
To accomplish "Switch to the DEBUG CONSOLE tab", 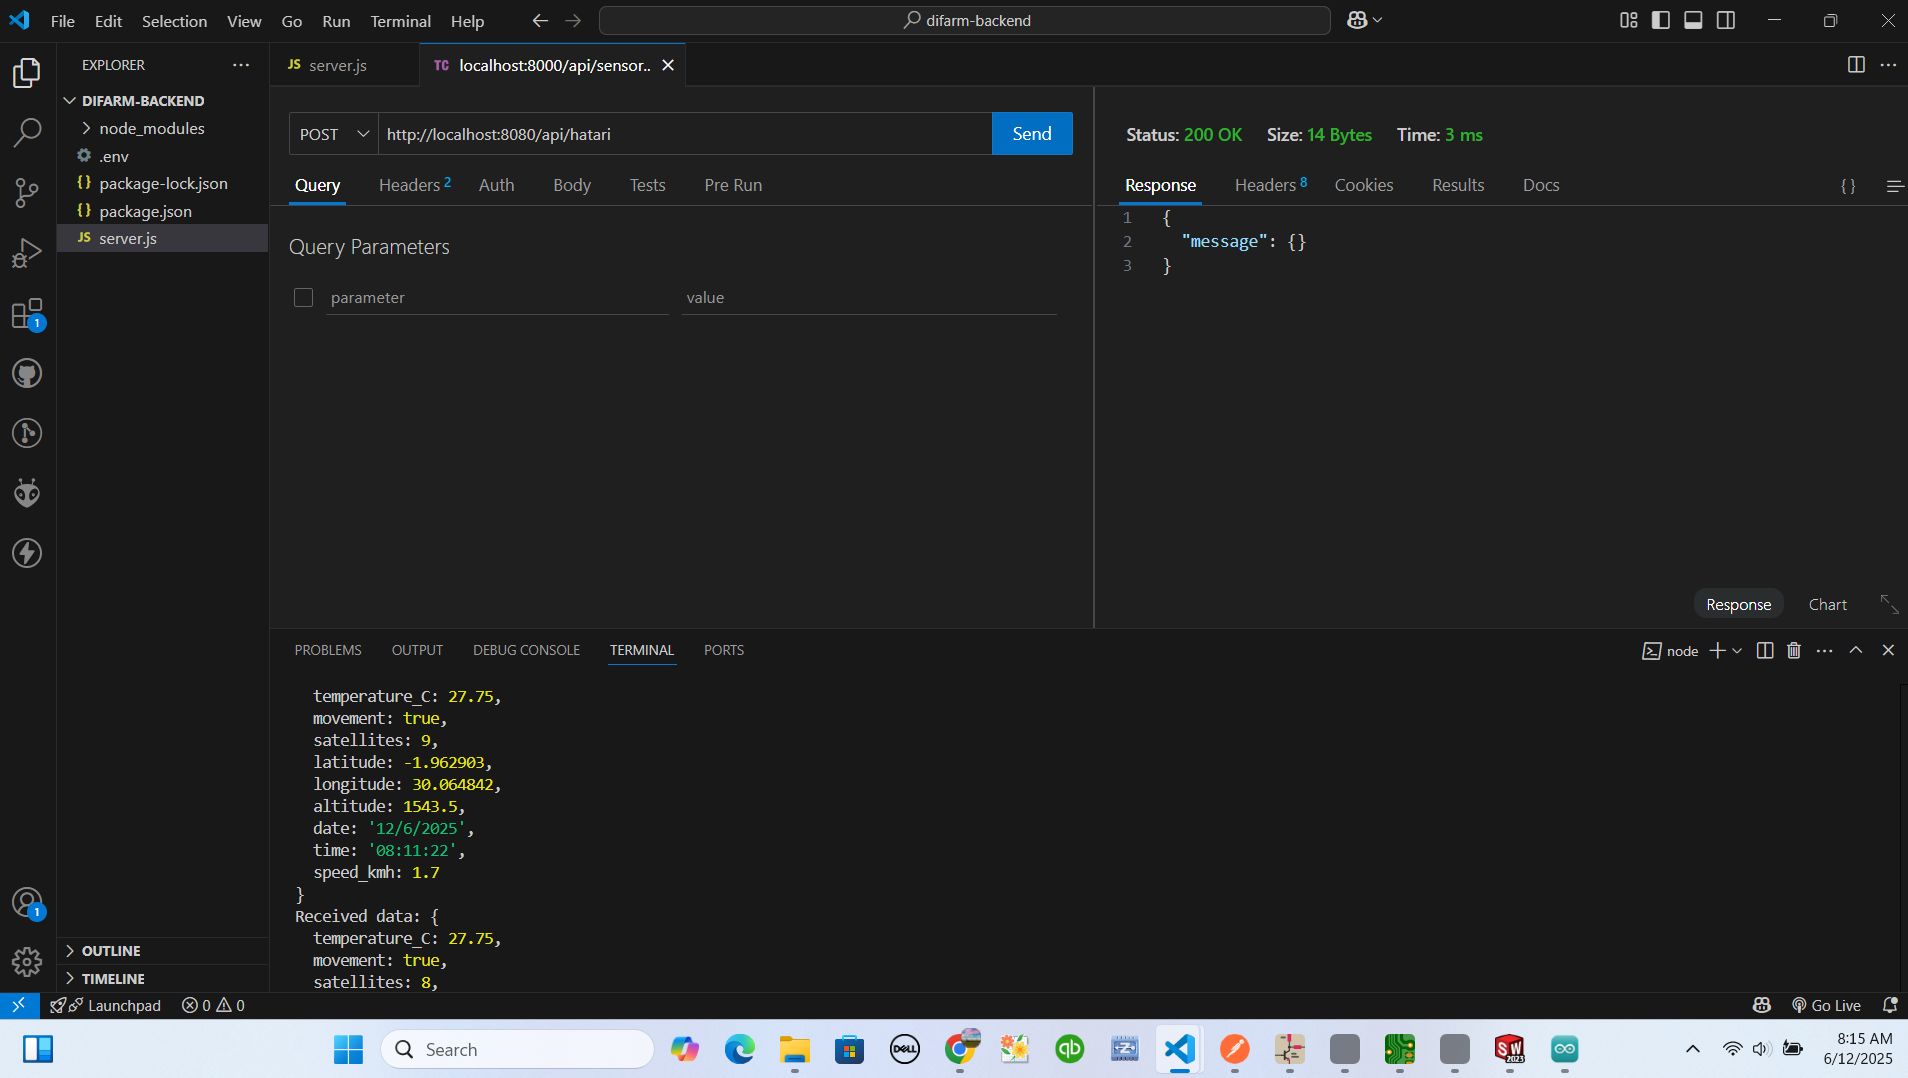I will [526, 651].
